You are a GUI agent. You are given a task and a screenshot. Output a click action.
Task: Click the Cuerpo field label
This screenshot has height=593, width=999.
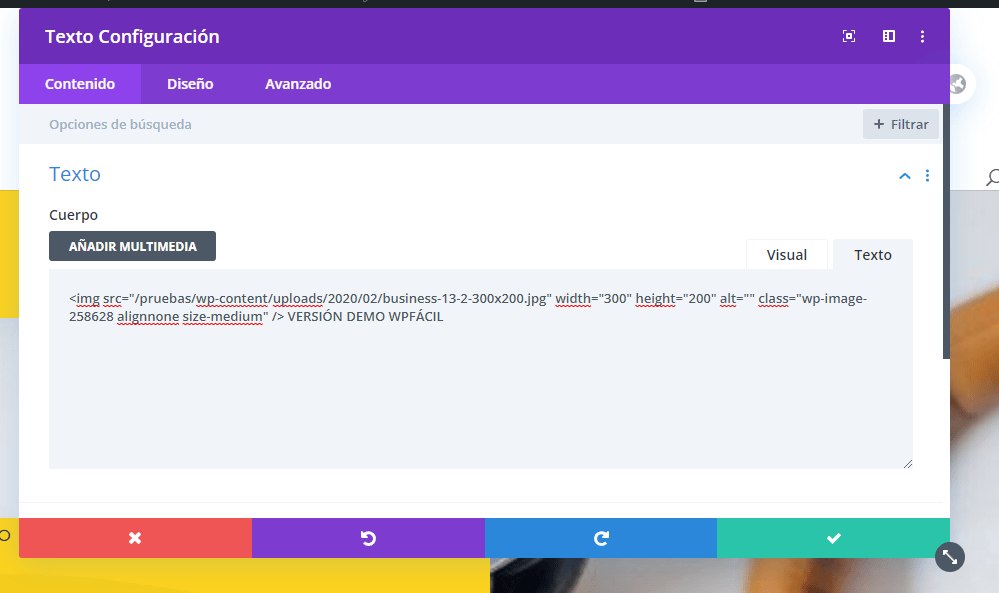coord(73,215)
